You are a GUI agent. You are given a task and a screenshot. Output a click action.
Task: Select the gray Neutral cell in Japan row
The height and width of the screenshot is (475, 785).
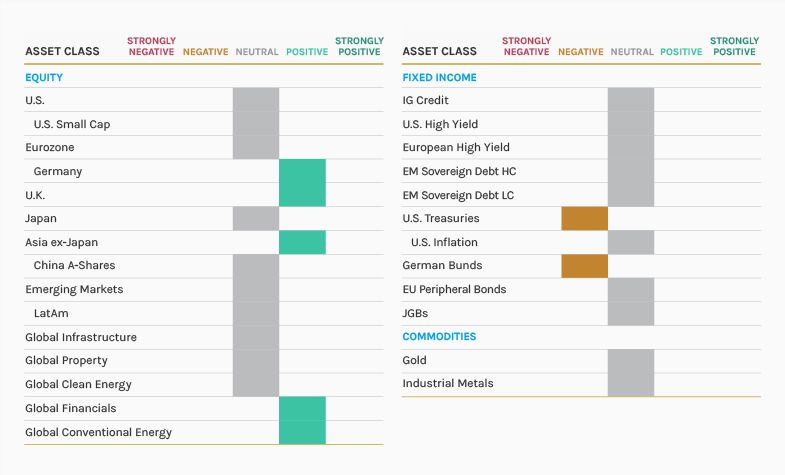pyautogui.click(x=256, y=218)
